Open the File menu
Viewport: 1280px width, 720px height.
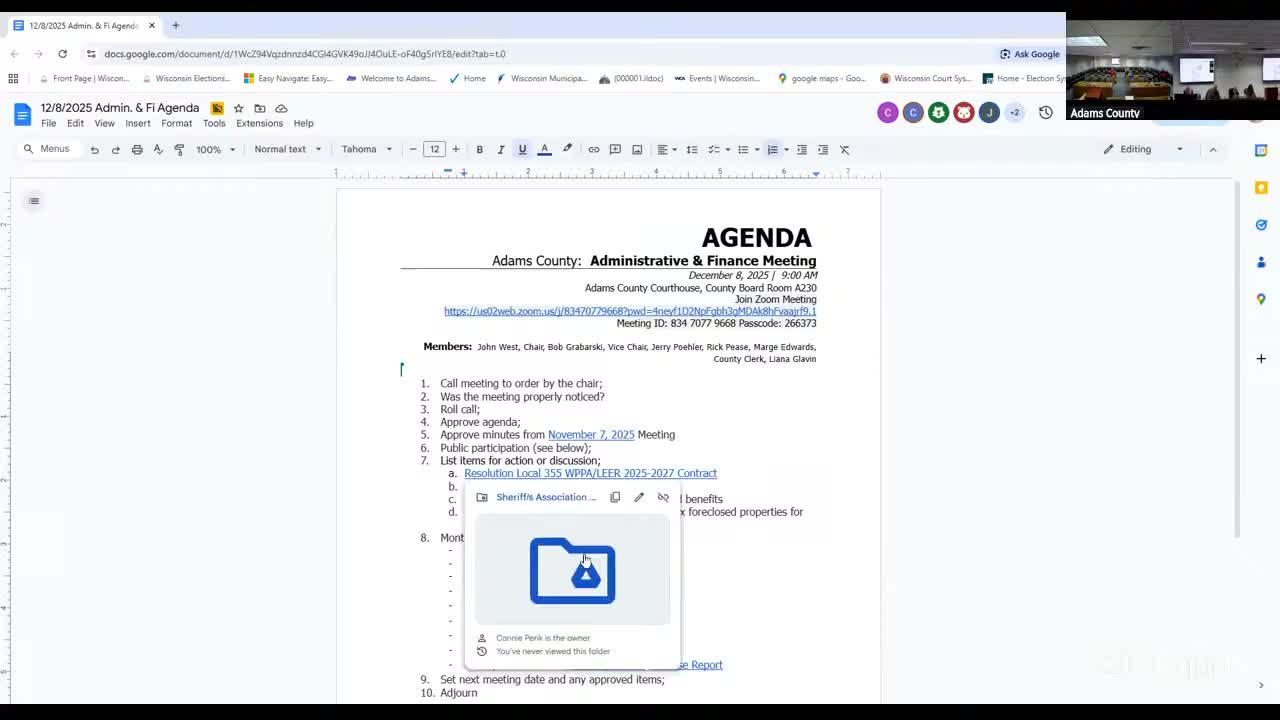[x=48, y=124]
